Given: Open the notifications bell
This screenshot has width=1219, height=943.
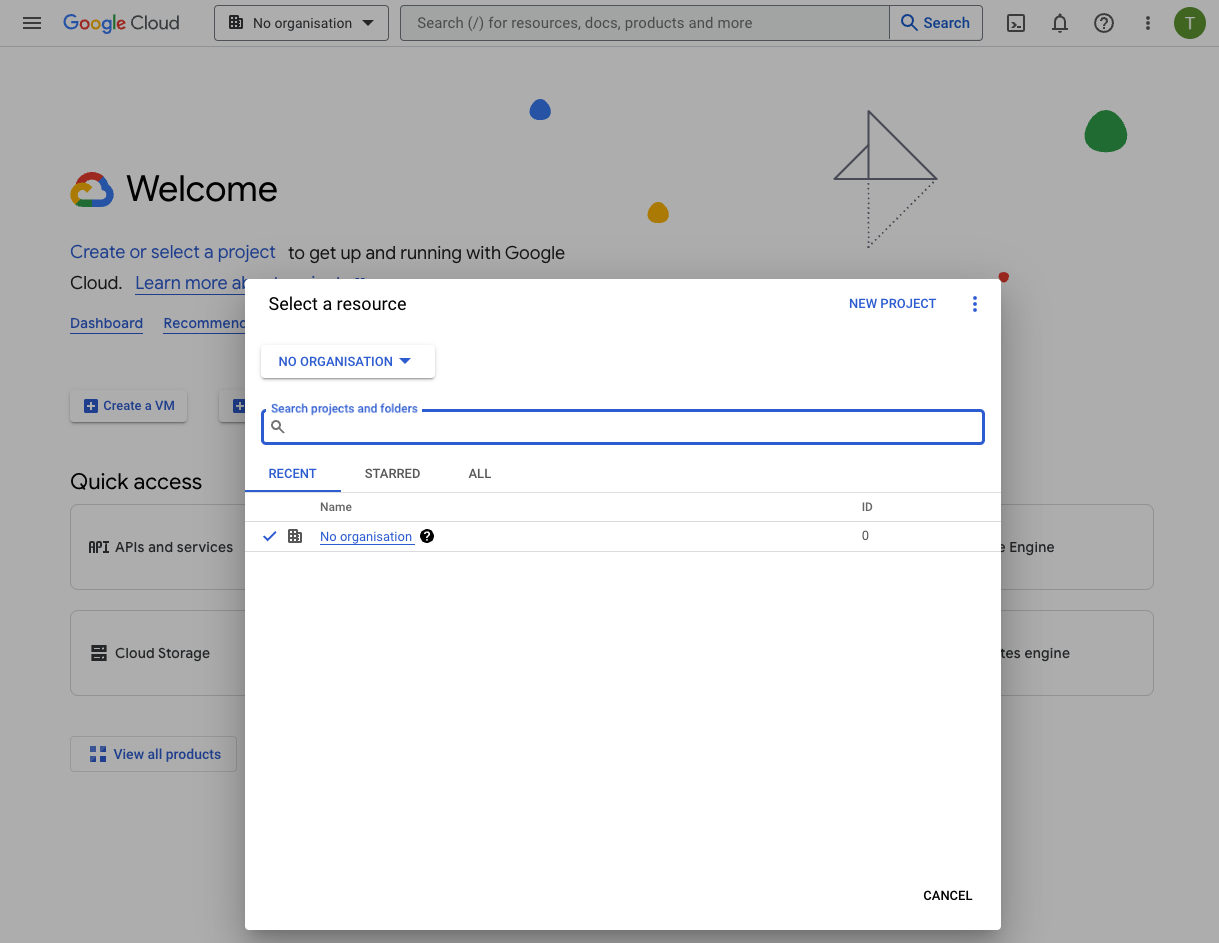Looking at the screenshot, I should pos(1060,23).
